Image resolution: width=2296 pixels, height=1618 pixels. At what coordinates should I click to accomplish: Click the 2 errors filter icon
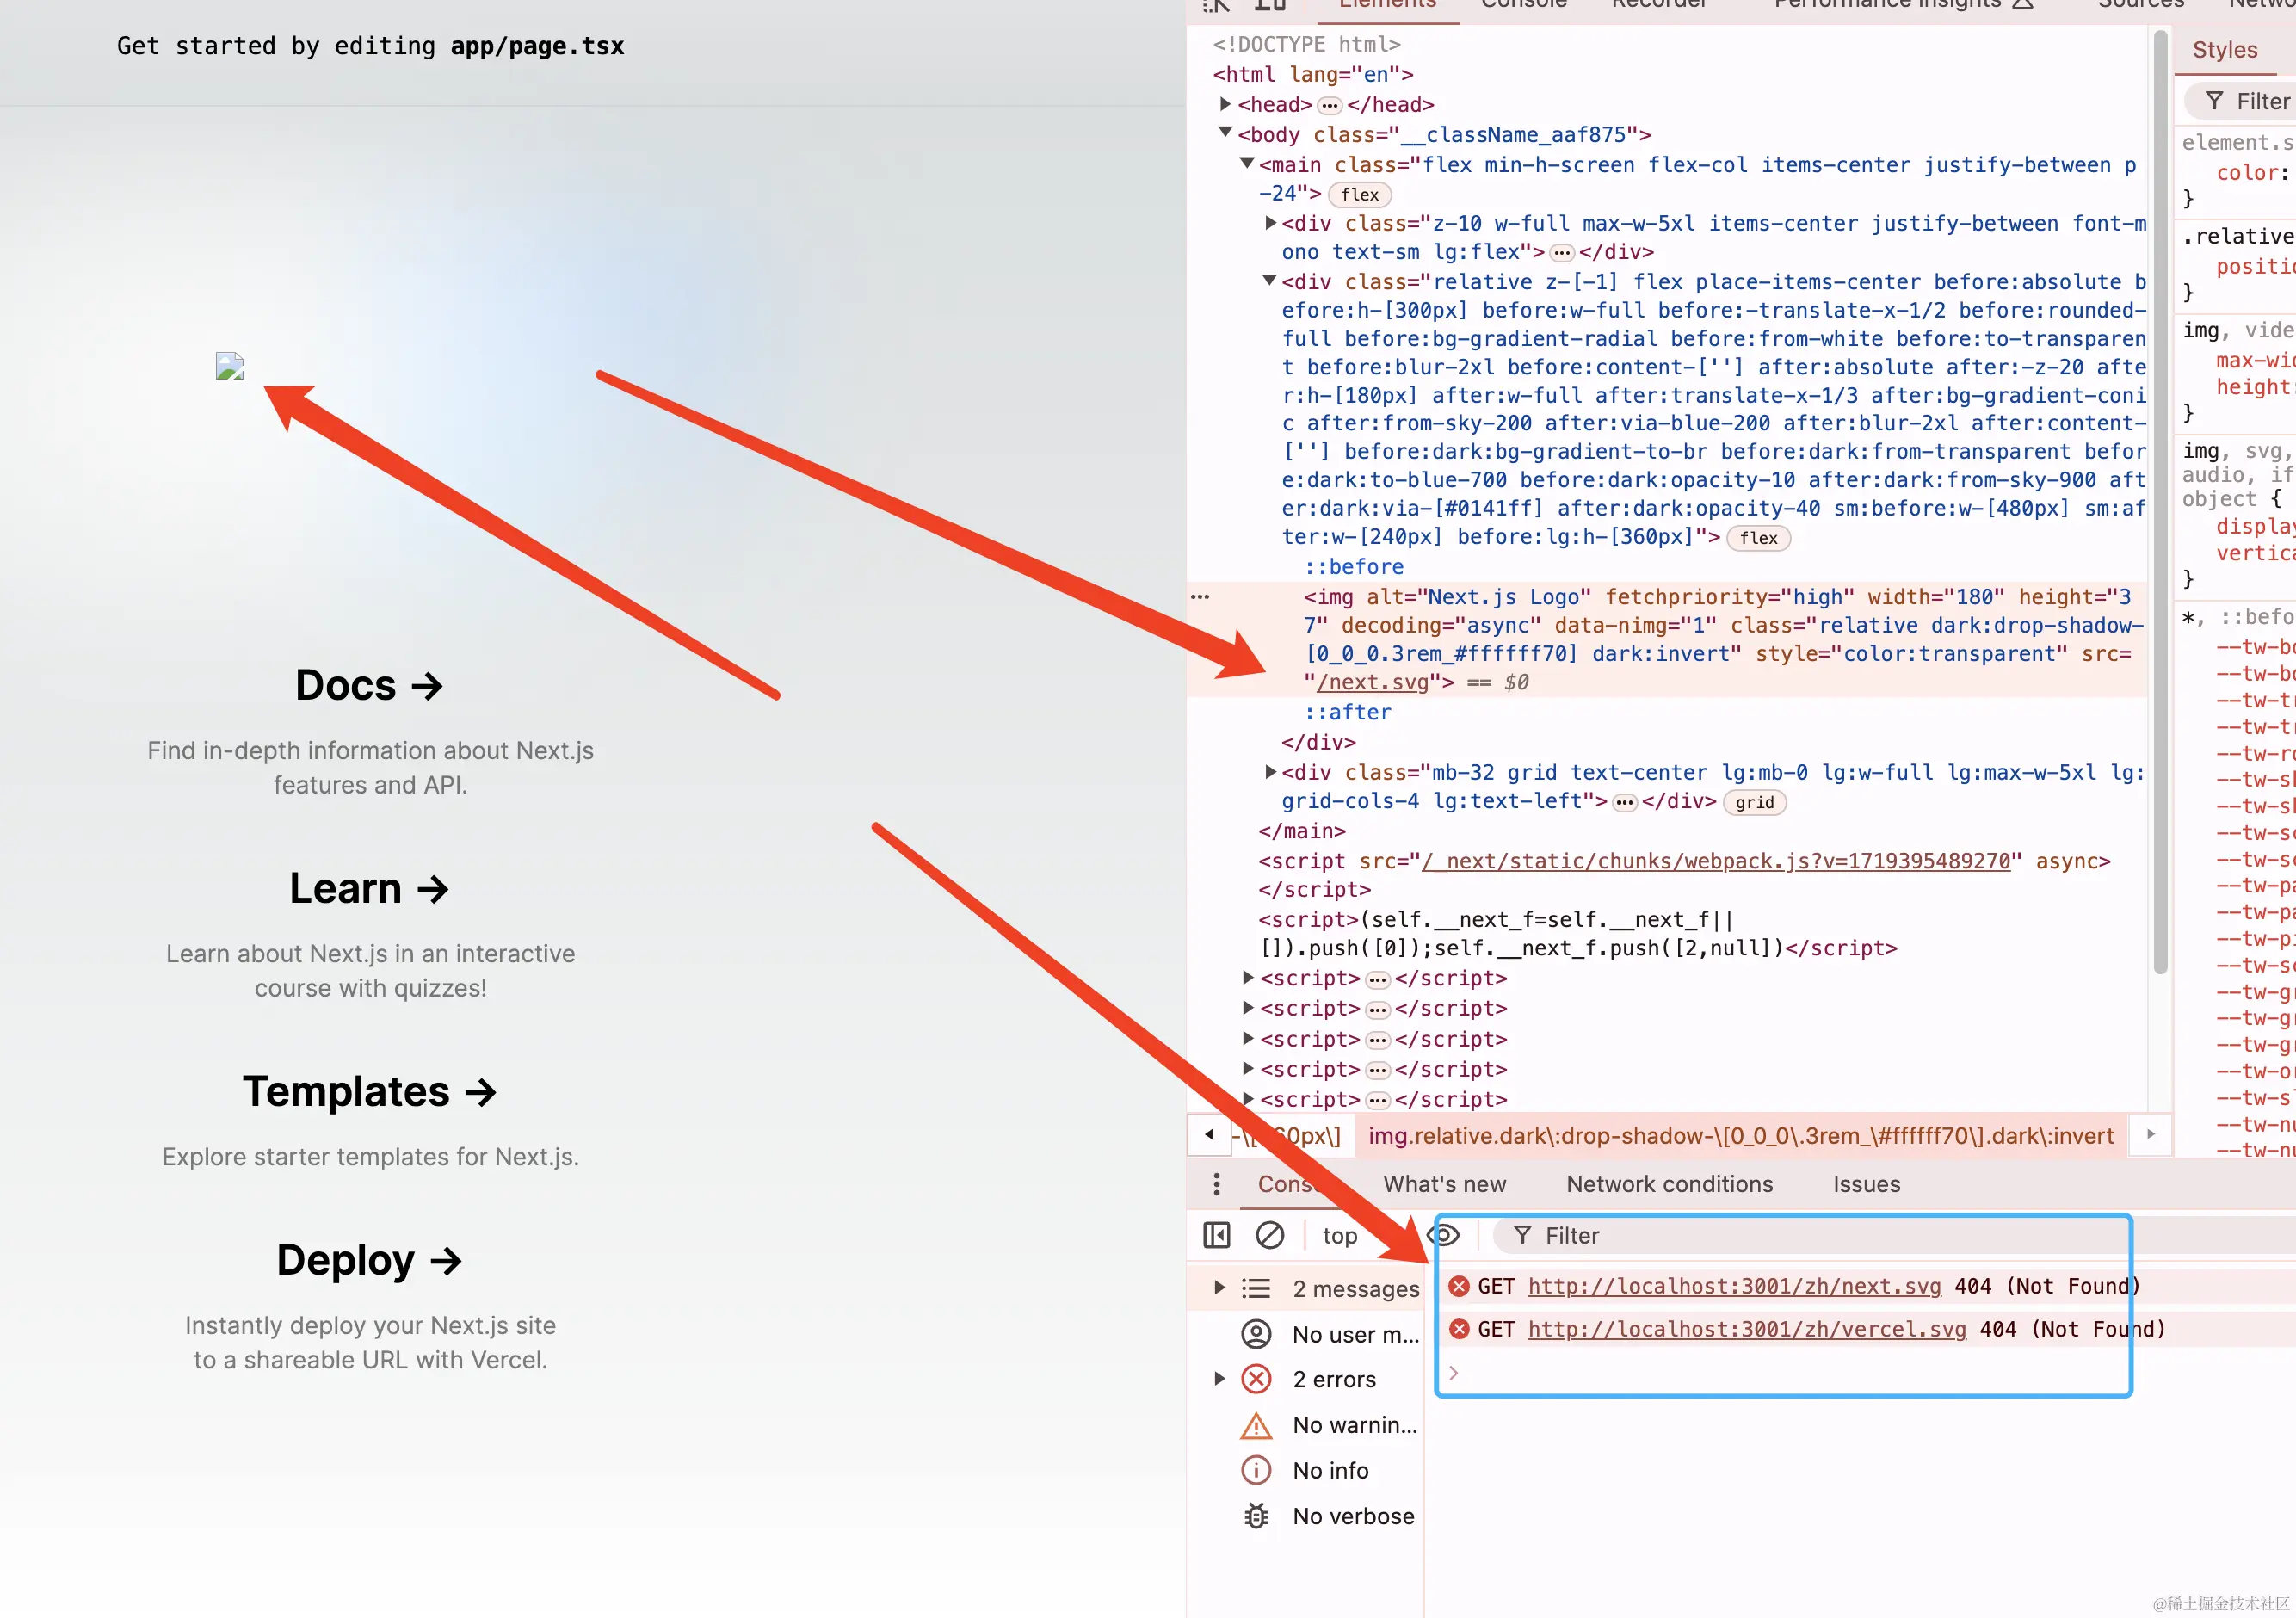click(1256, 1379)
